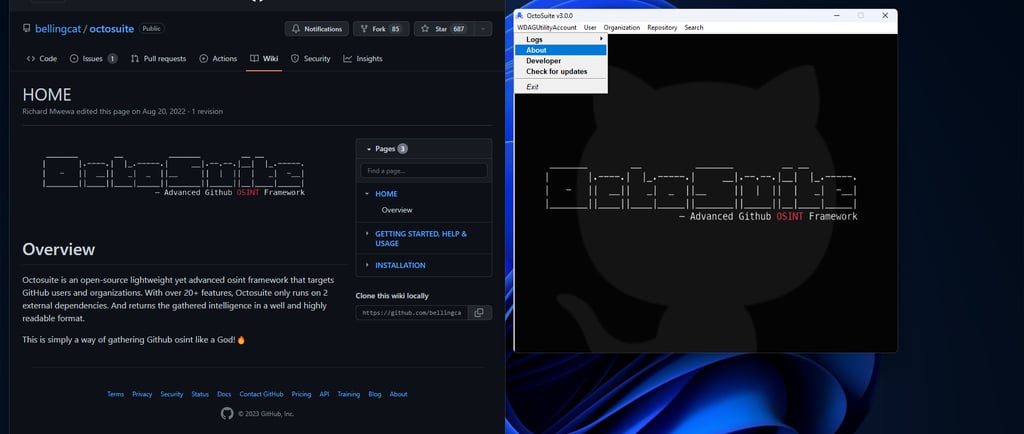Open the INSTALLATION wiki page
The width and height of the screenshot is (1024, 434).
tap(400, 265)
